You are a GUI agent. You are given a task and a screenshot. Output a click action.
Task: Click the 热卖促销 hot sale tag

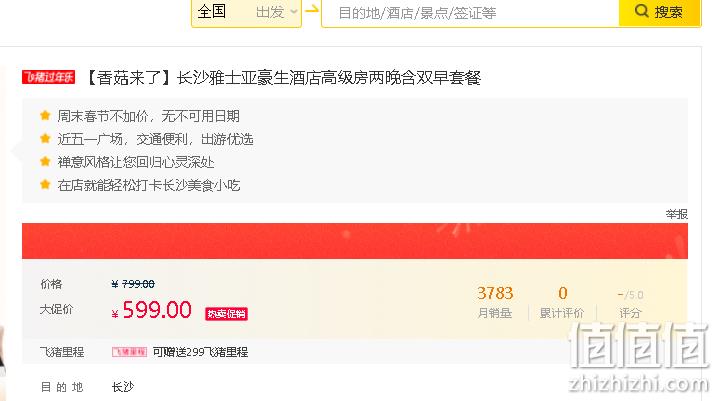coord(226,314)
